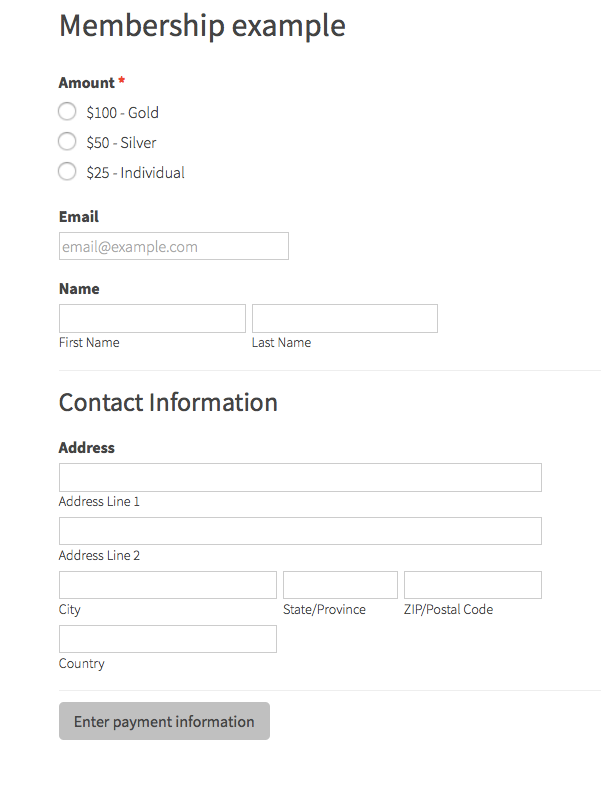Click into the City field
This screenshot has width=601, height=812.
click(168, 585)
